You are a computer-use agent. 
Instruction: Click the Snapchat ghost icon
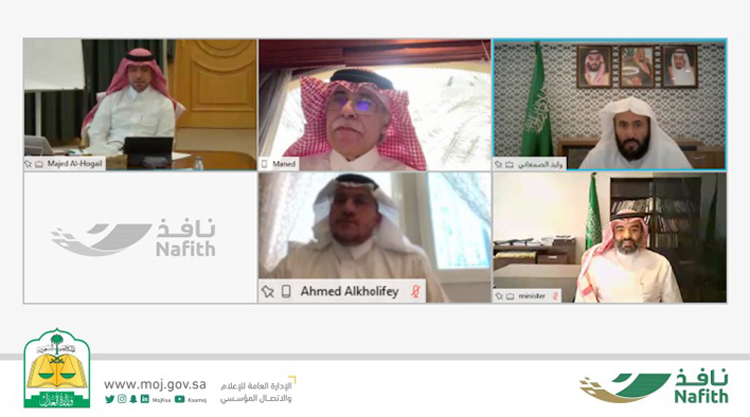133,399
